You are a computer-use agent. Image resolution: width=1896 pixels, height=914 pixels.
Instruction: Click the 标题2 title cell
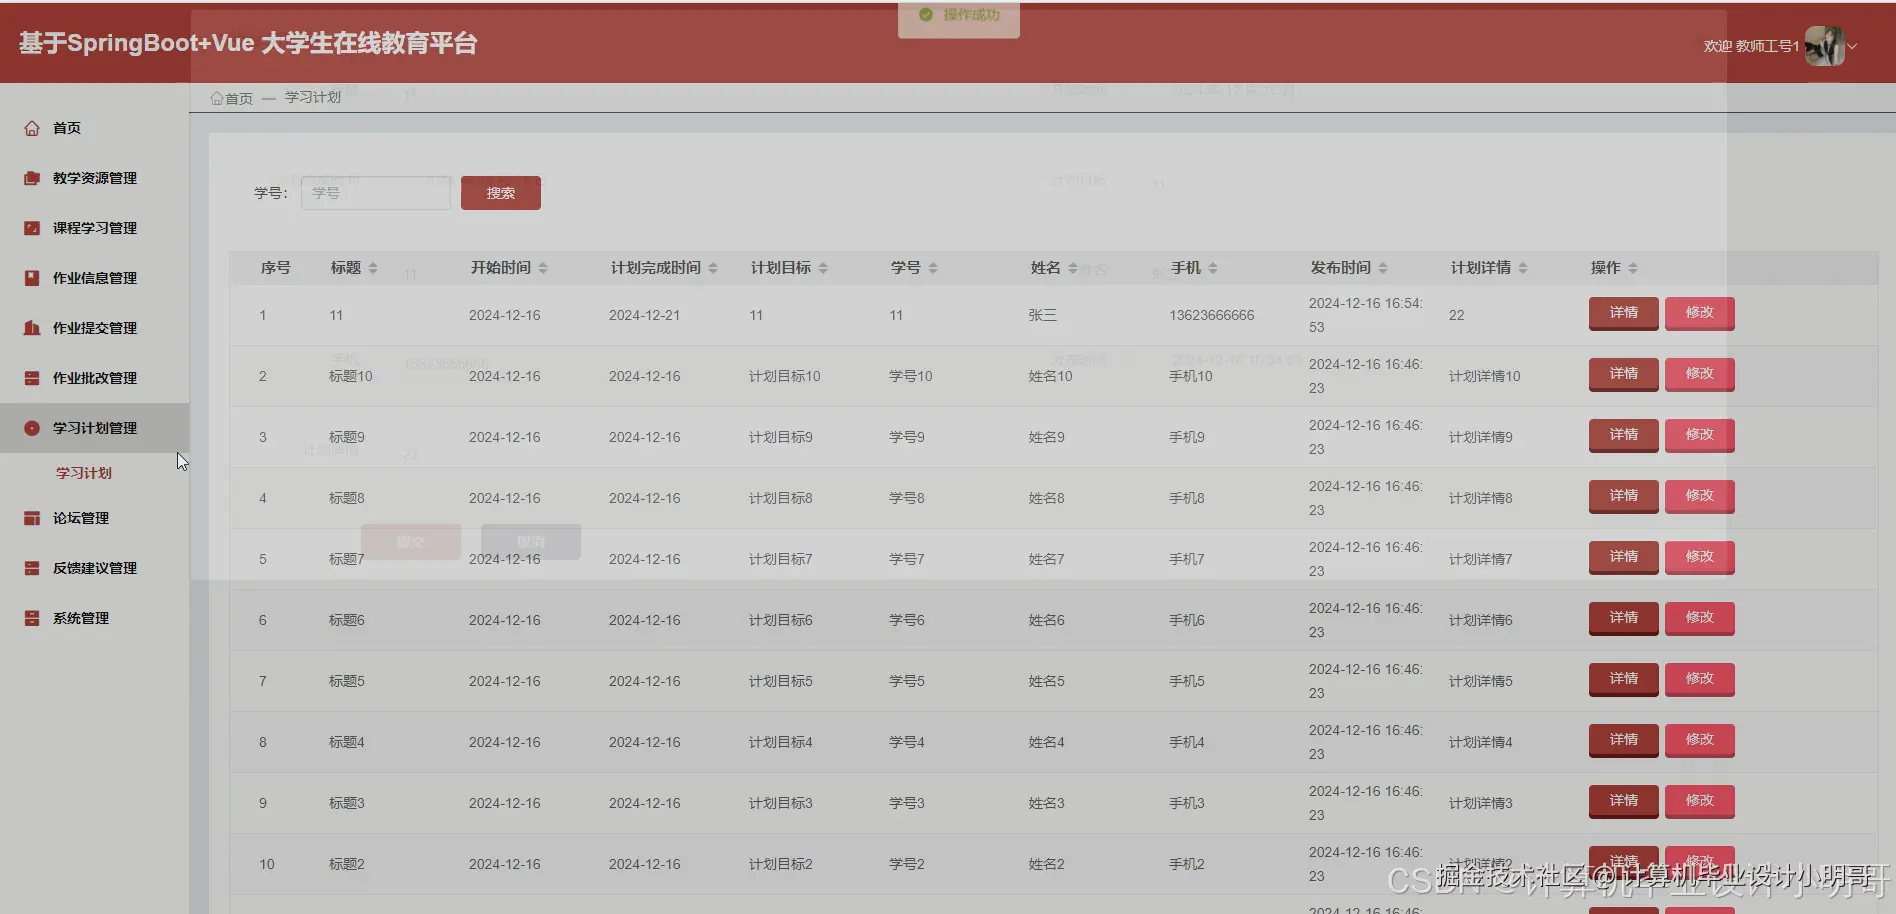(347, 864)
